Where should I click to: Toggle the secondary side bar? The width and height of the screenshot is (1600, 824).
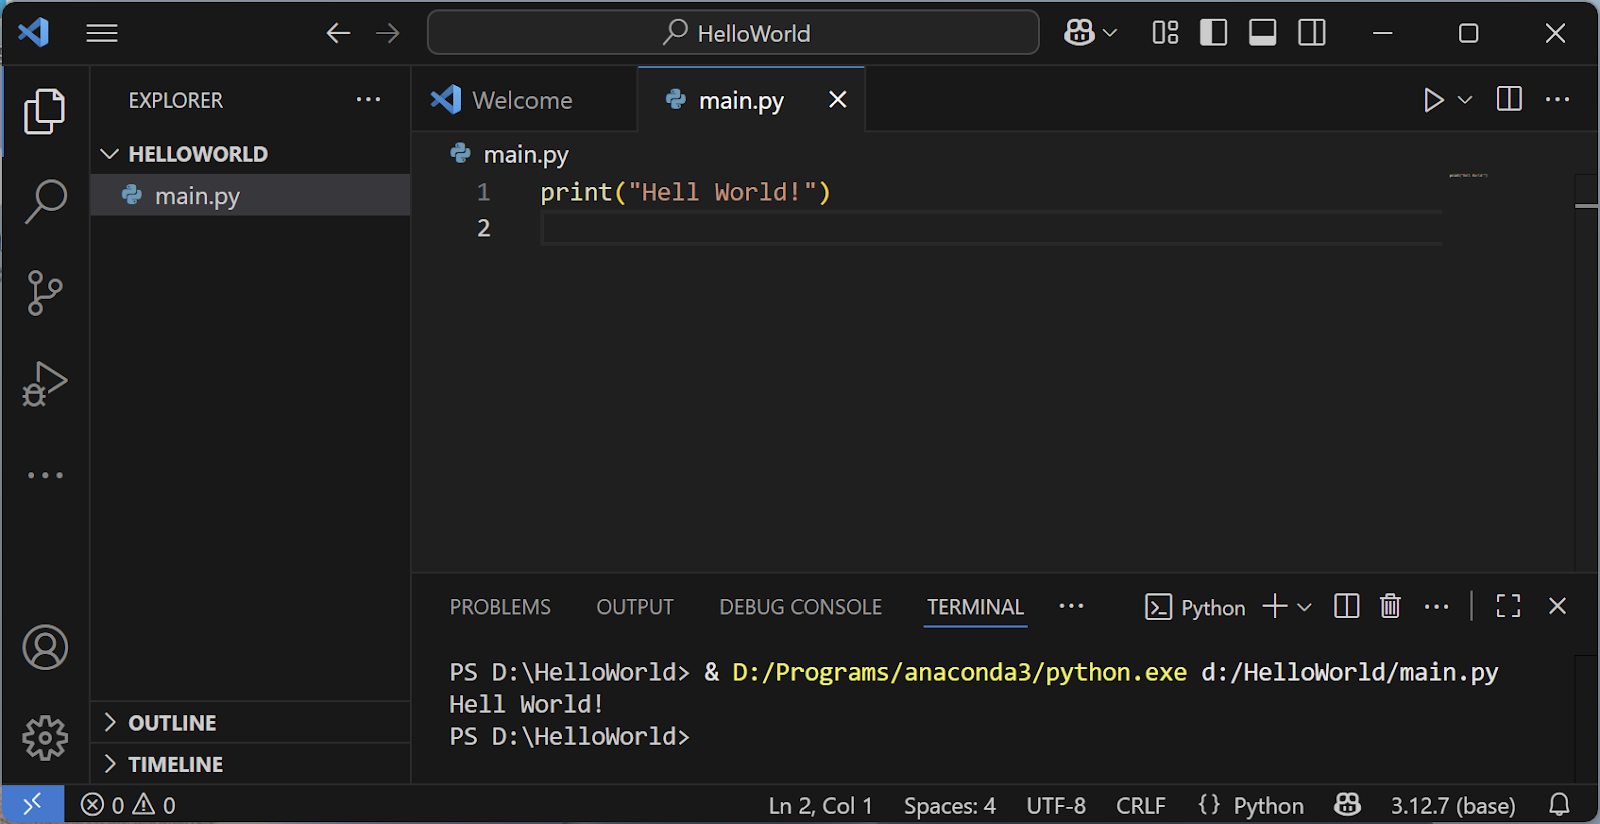pyautogui.click(x=1311, y=33)
